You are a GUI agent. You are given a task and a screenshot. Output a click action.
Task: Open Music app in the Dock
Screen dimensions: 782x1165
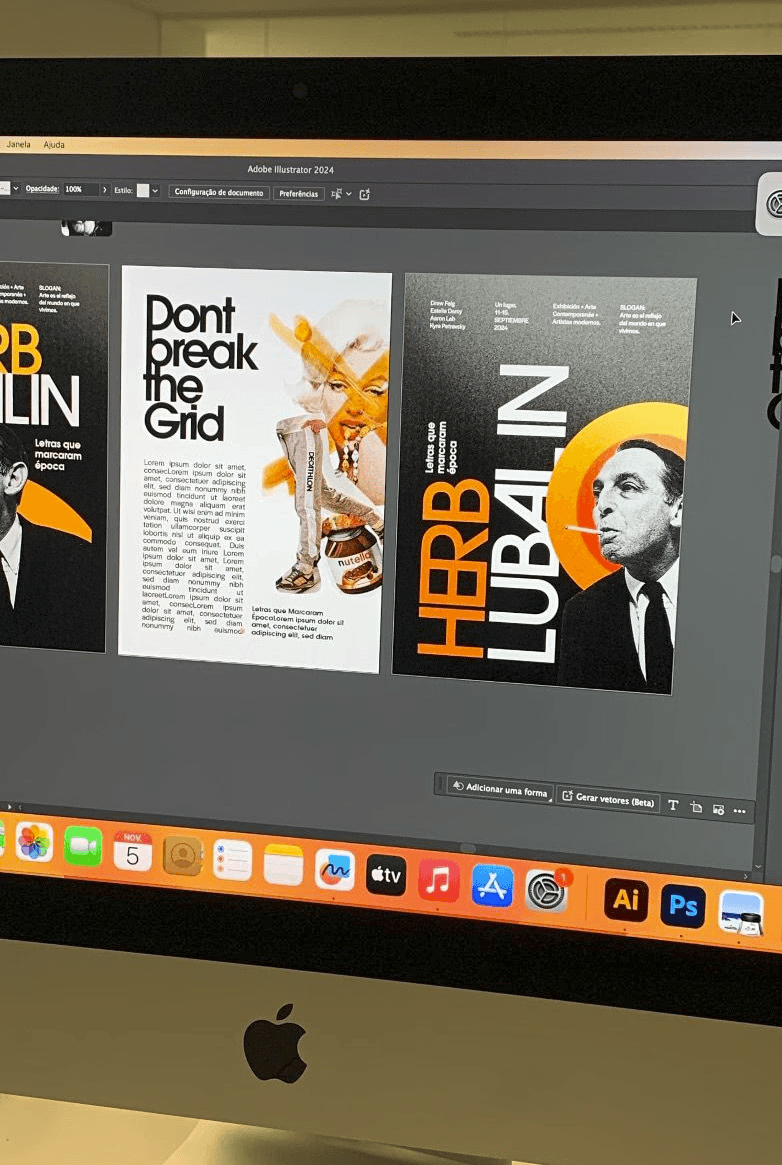[x=438, y=880]
